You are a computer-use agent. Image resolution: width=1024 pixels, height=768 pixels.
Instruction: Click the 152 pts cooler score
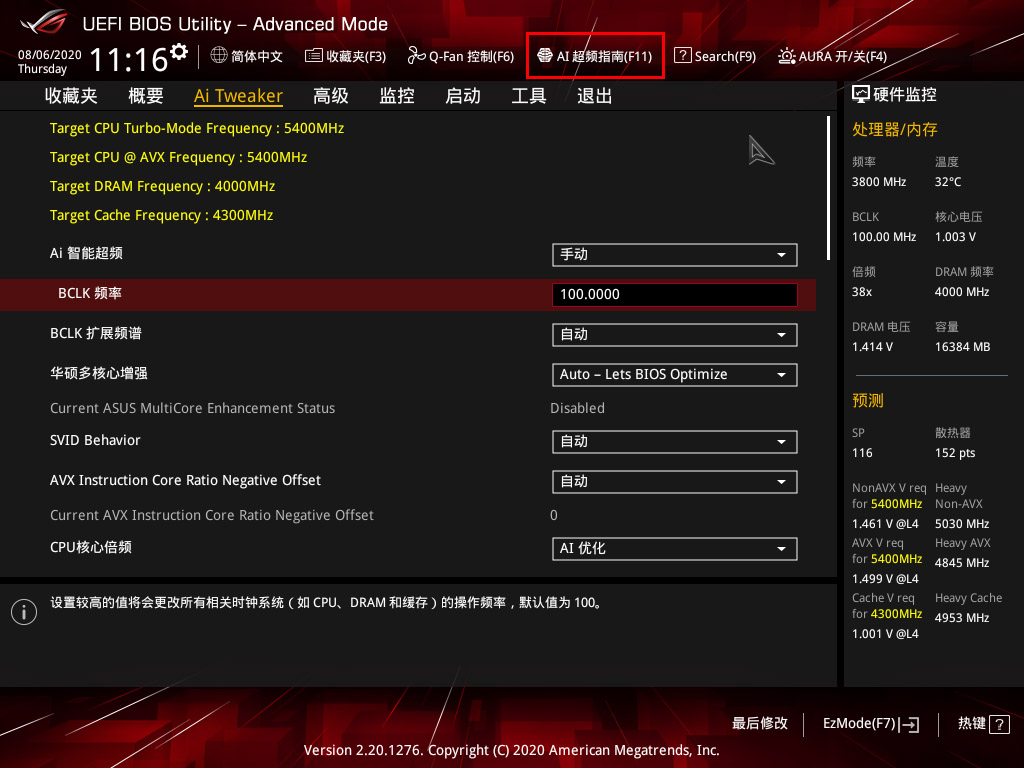click(955, 453)
